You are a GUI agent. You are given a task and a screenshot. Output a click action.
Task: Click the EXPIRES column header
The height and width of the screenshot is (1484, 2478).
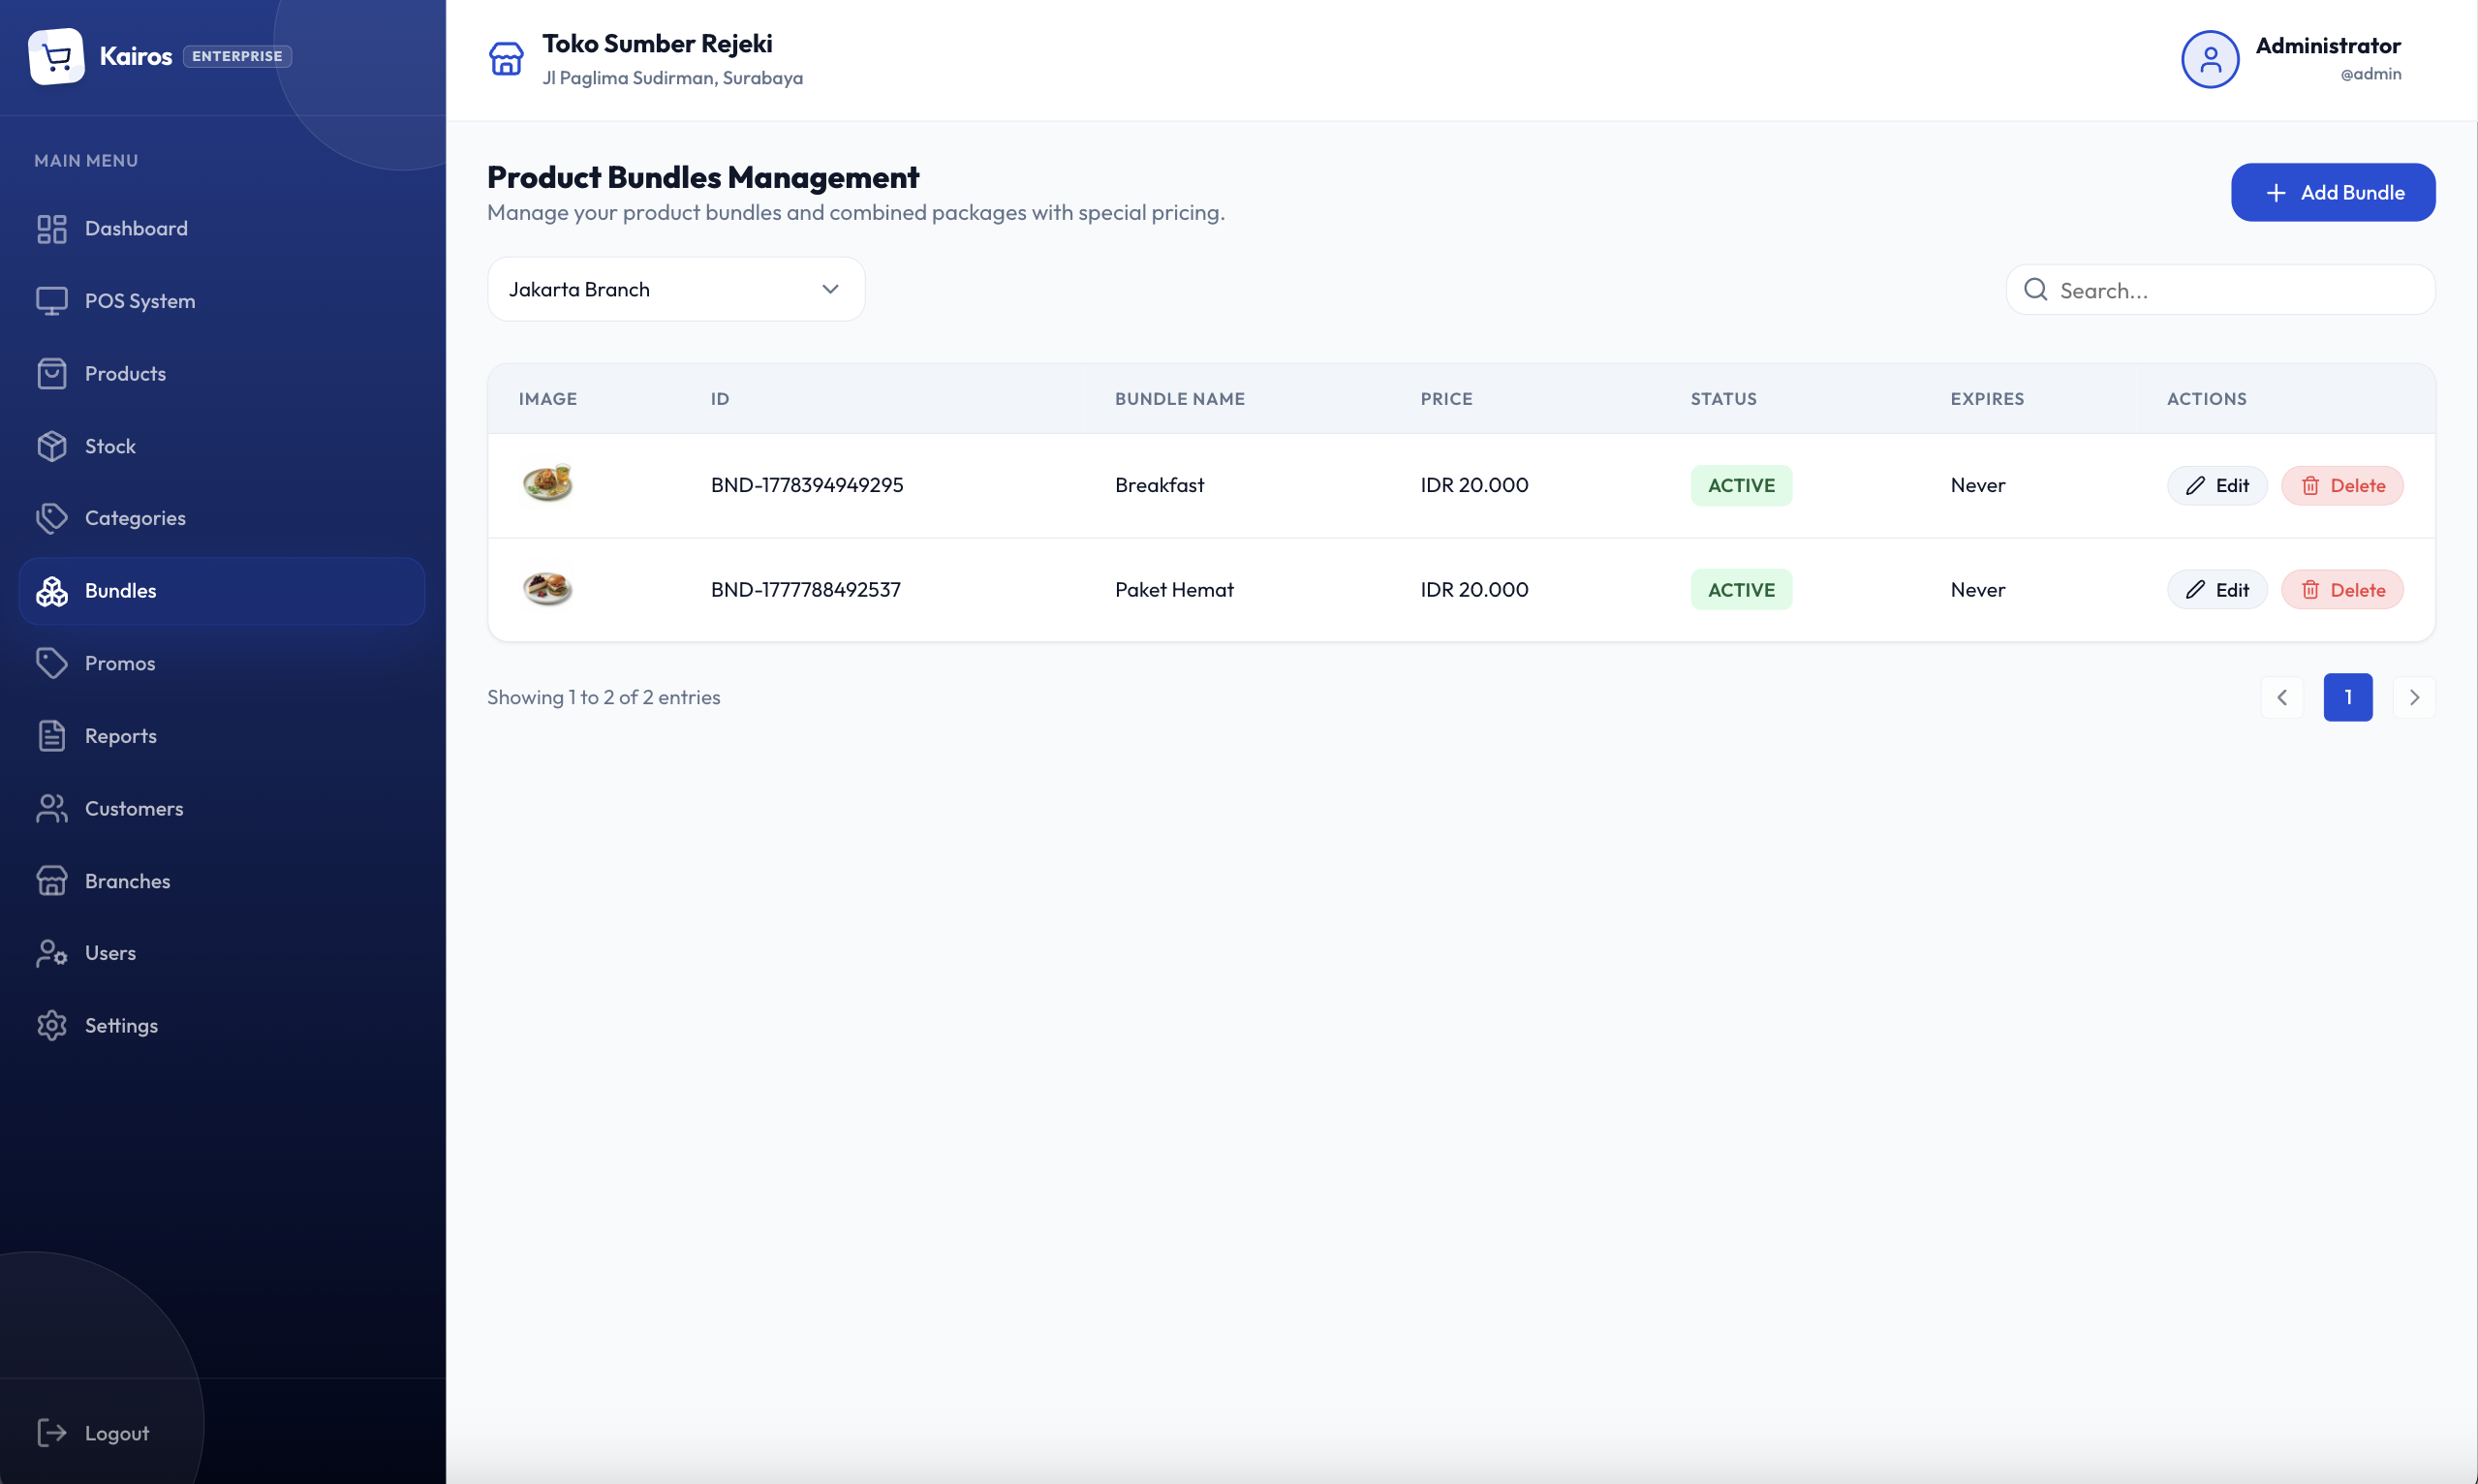point(1987,399)
